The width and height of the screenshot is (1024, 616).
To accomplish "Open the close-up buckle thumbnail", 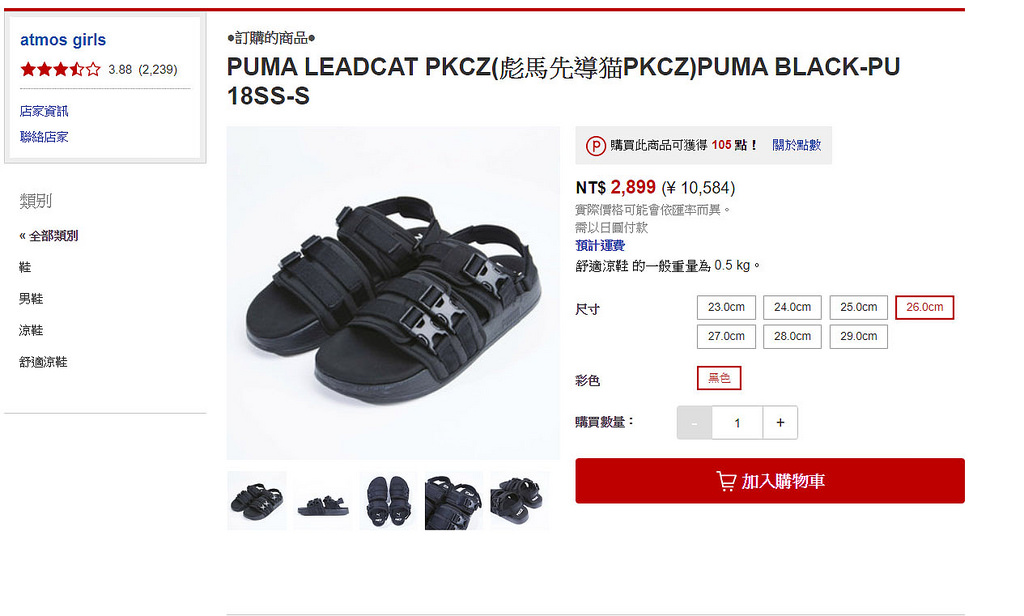I will [x=454, y=500].
